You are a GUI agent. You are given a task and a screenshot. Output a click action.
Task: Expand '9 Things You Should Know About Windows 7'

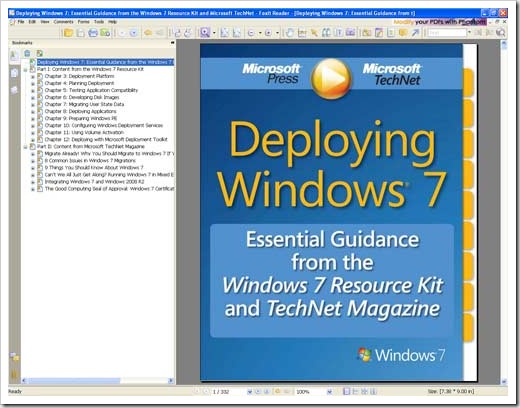pyautogui.click(x=33, y=168)
